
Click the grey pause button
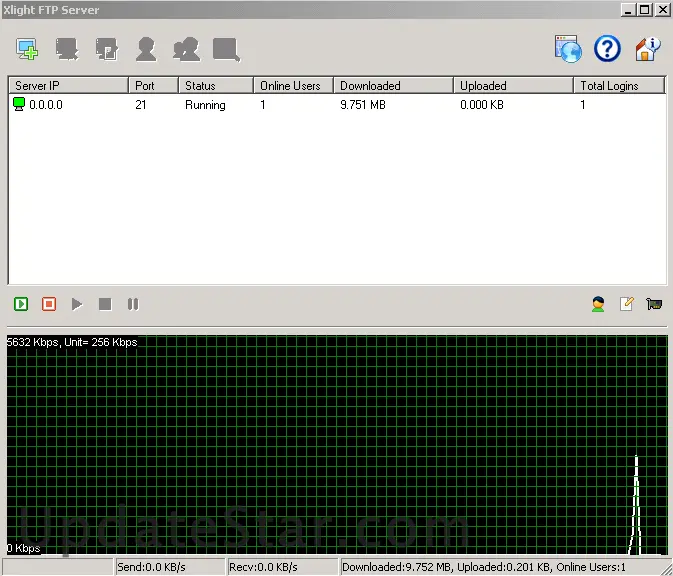coord(133,304)
